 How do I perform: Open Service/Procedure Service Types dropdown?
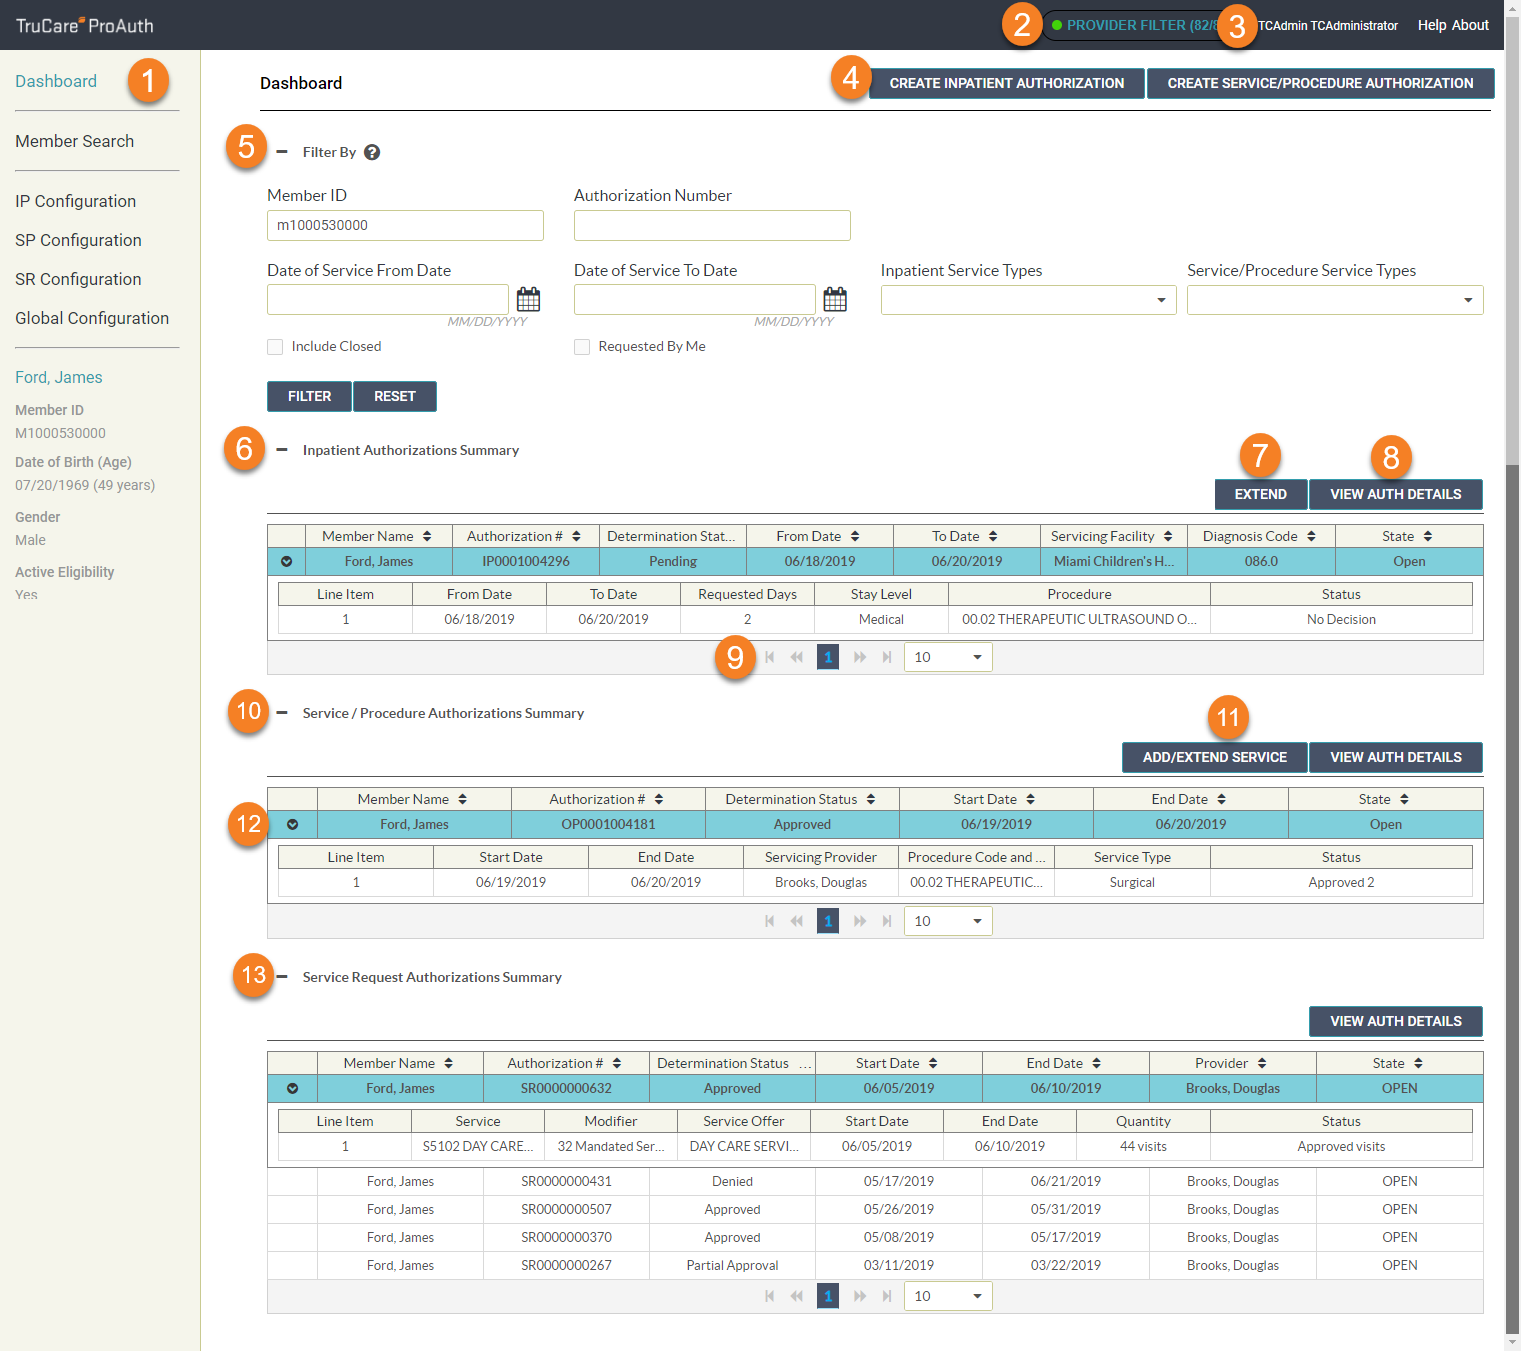pyautogui.click(x=1334, y=300)
